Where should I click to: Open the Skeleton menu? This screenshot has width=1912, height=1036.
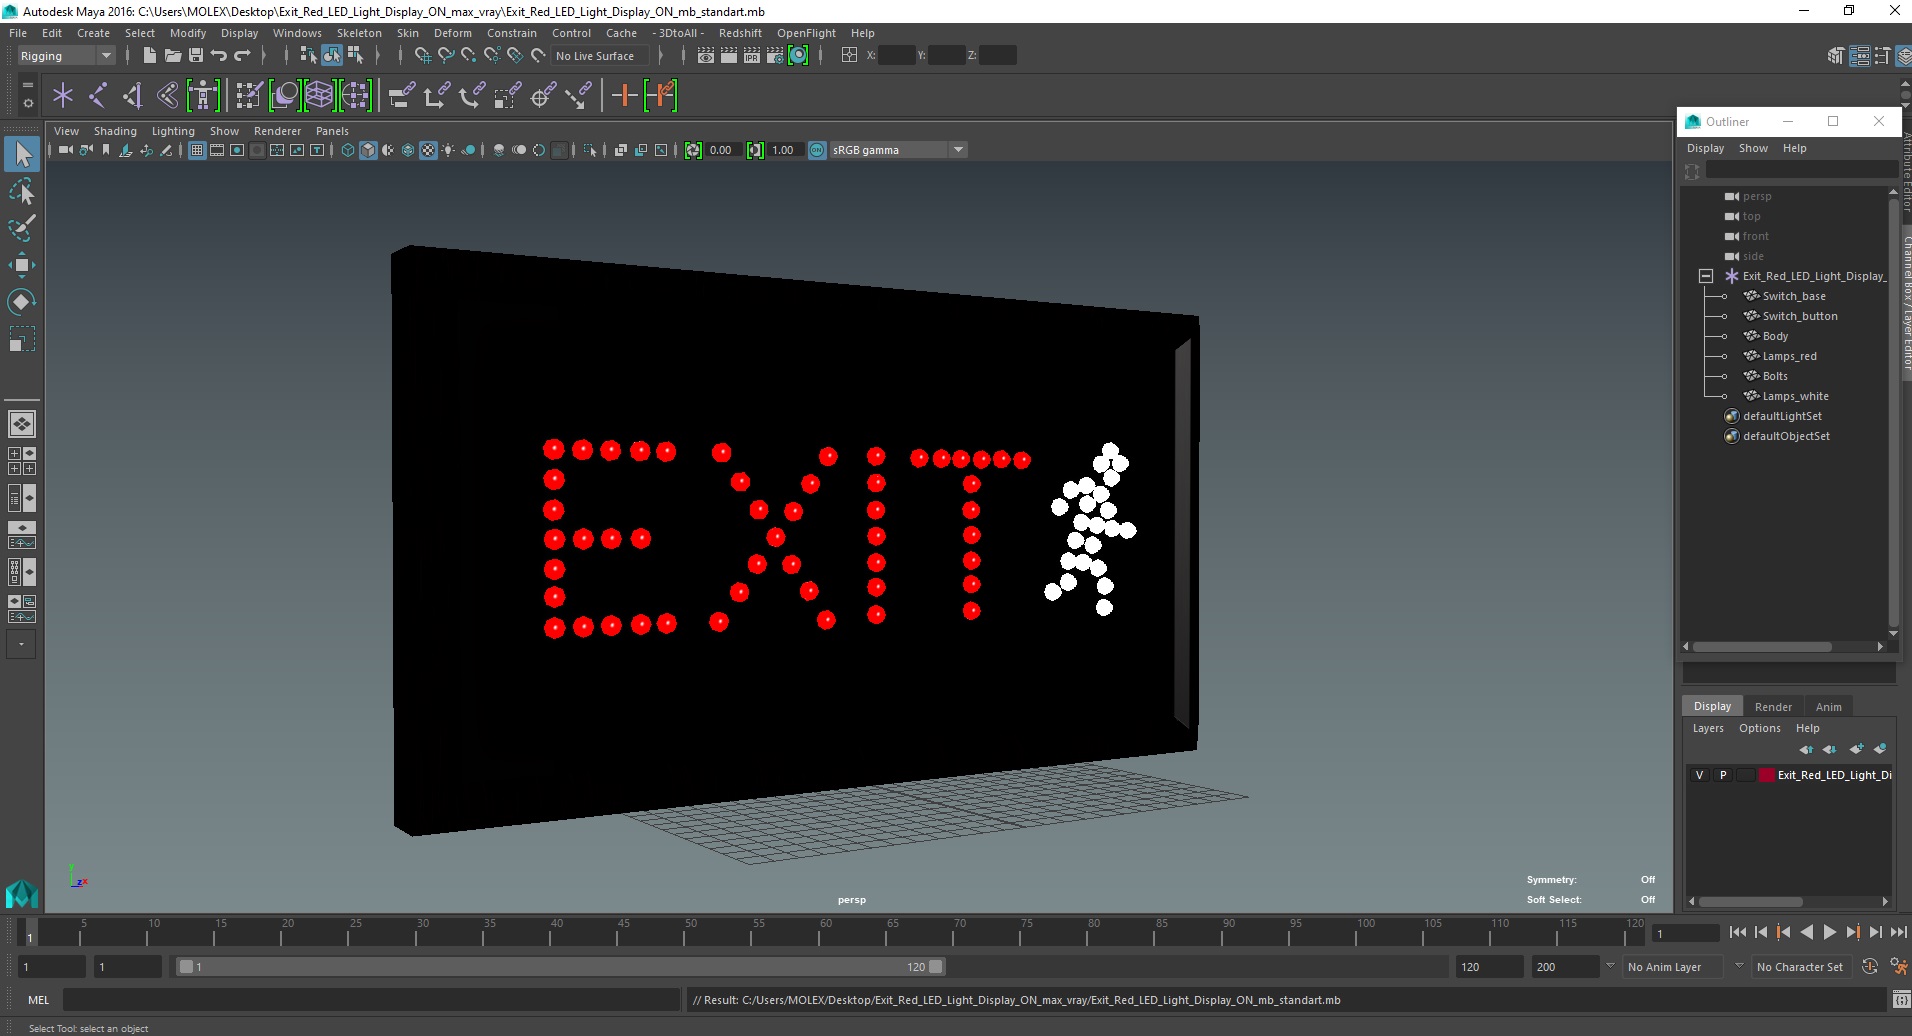point(359,33)
